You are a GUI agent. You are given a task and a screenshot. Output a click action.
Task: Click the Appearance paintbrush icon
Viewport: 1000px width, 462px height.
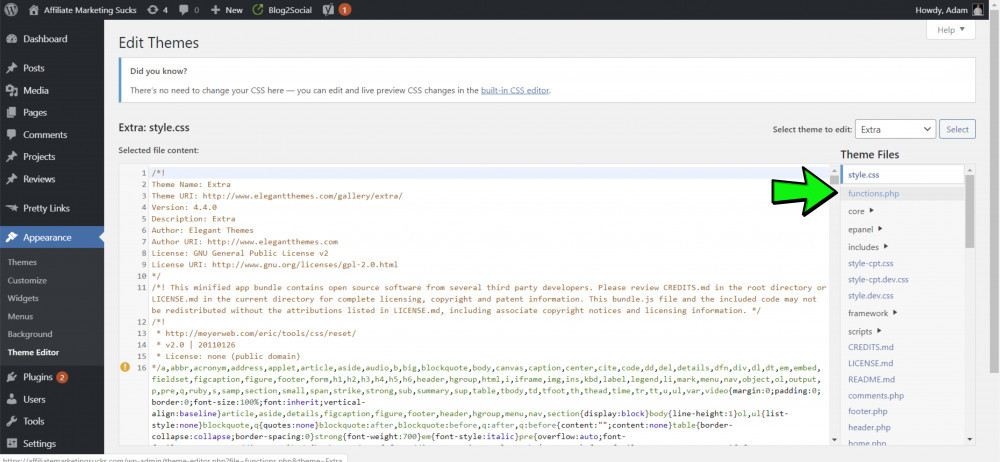pos(11,237)
